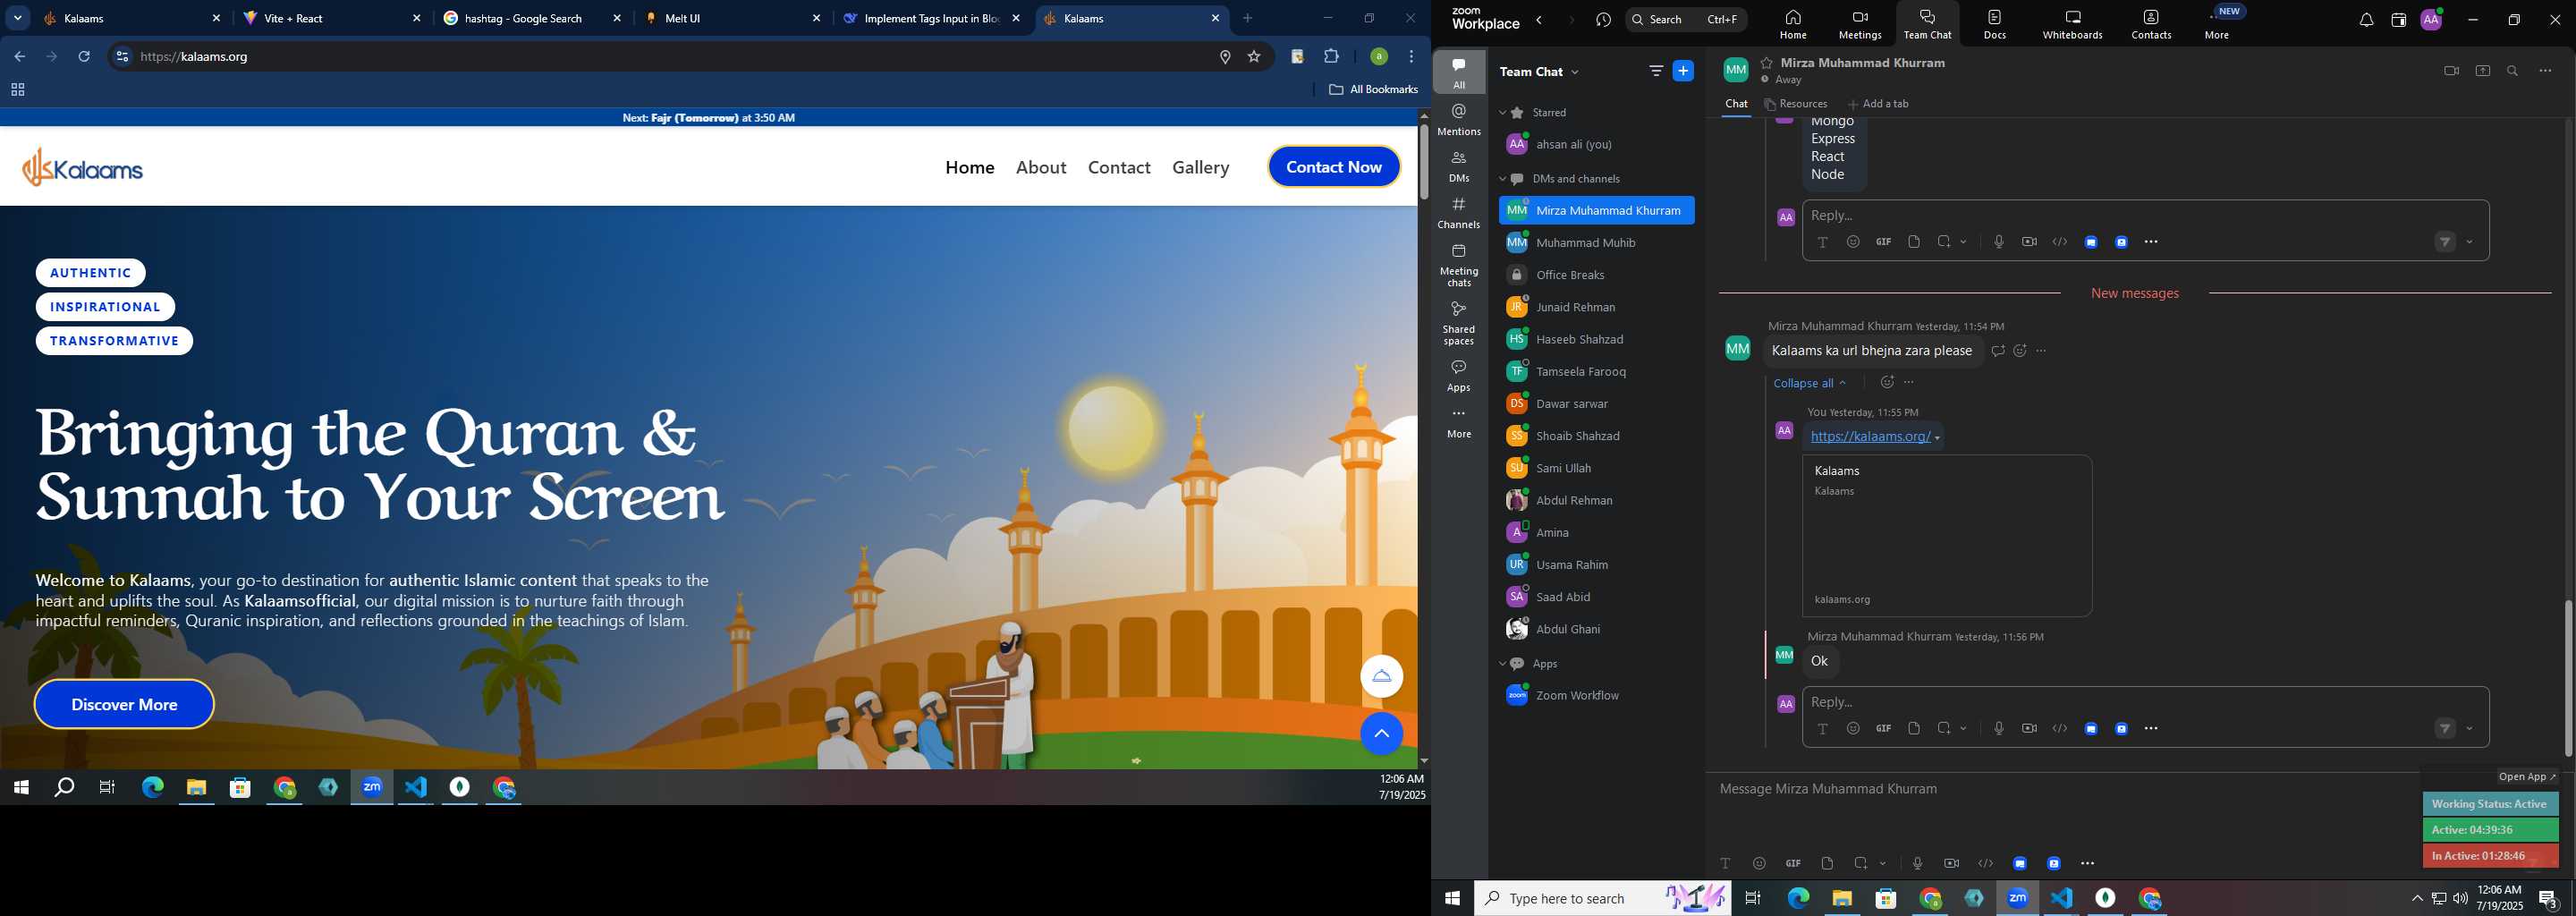Viewport: 2576px width, 916px height.
Task: Switch to Zoom Contacts tab
Action: tap(2151, 24)
